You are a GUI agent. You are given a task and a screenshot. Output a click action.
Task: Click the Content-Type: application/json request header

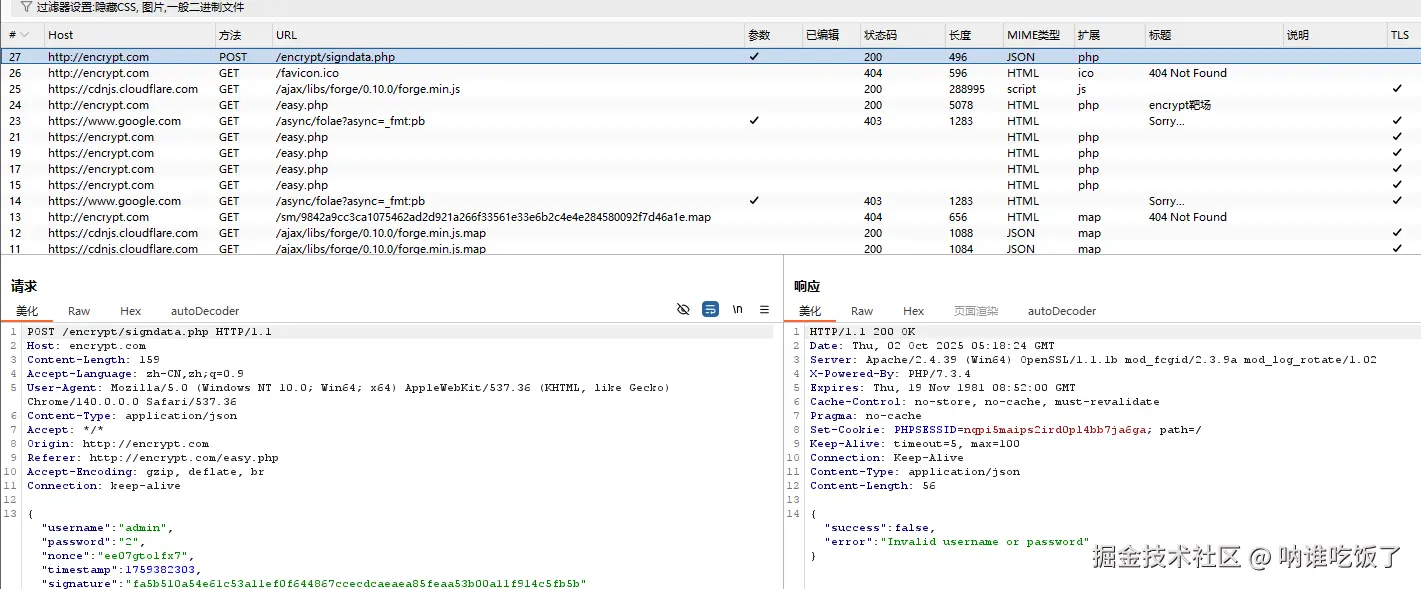[x=132, y=416]
